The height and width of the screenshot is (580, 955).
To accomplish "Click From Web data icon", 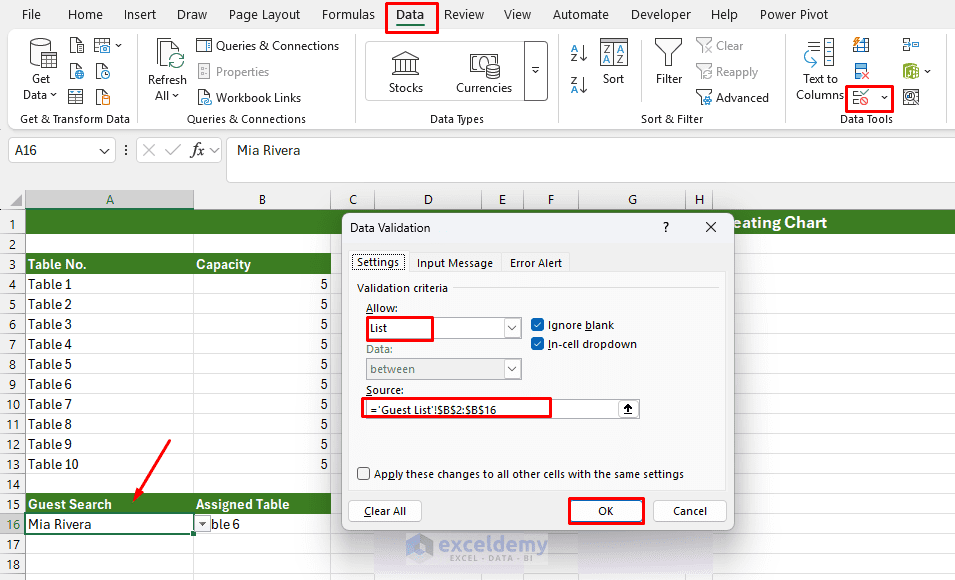I will point(76,71).
